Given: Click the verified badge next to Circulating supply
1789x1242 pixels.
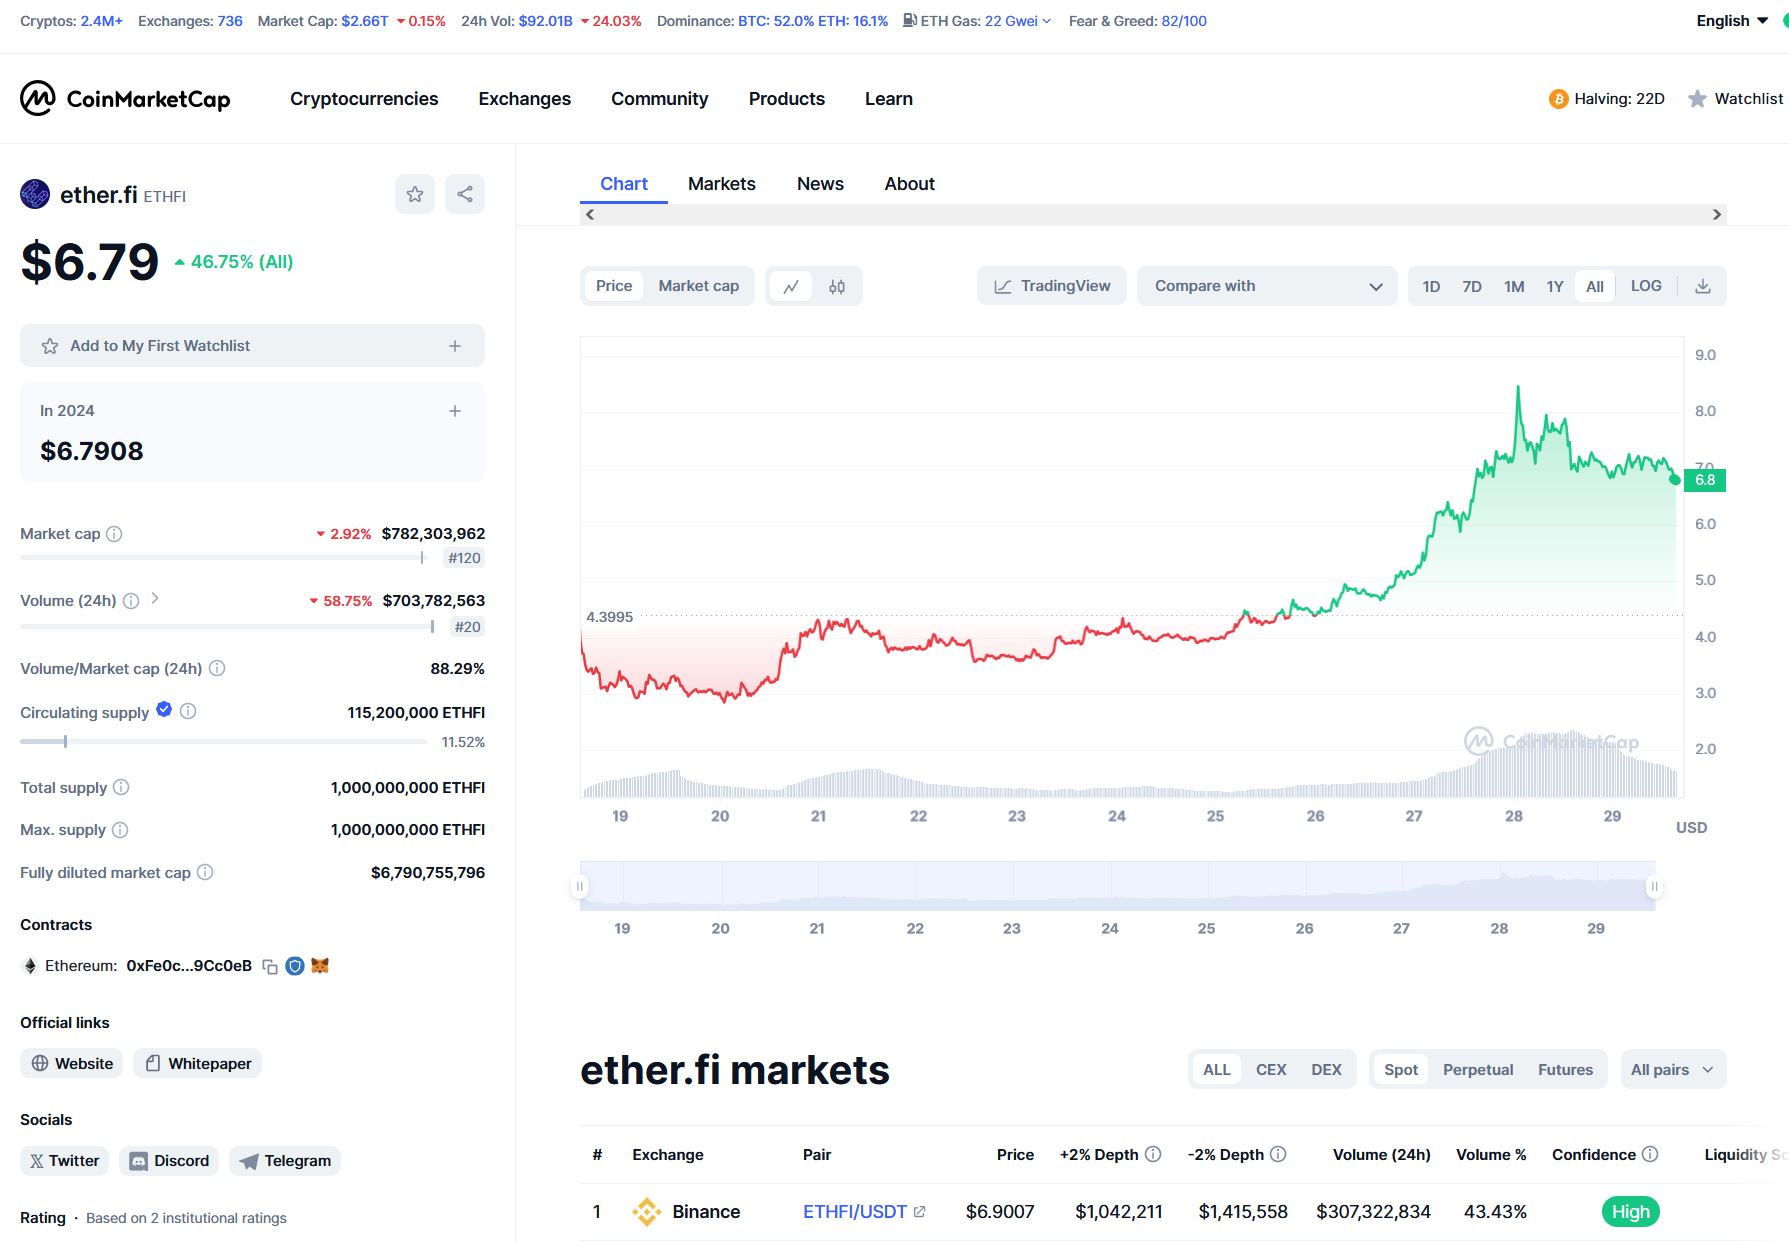Looking at the screenshot, I should (x=164, y=710).
